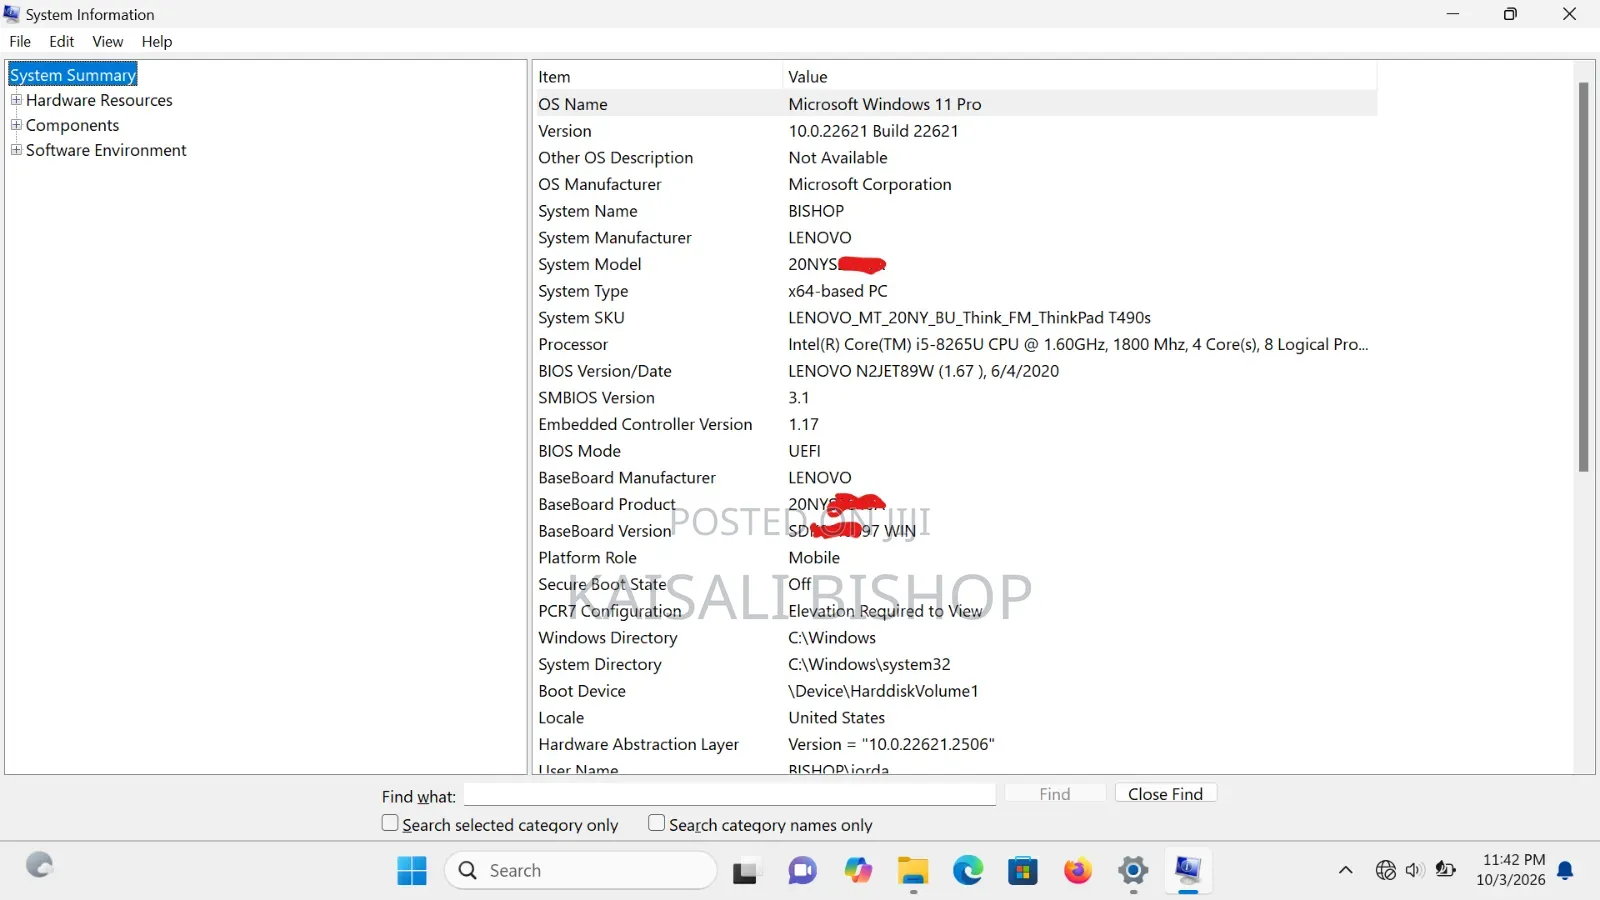Click the Value column header

click(x=1080, y=77)
